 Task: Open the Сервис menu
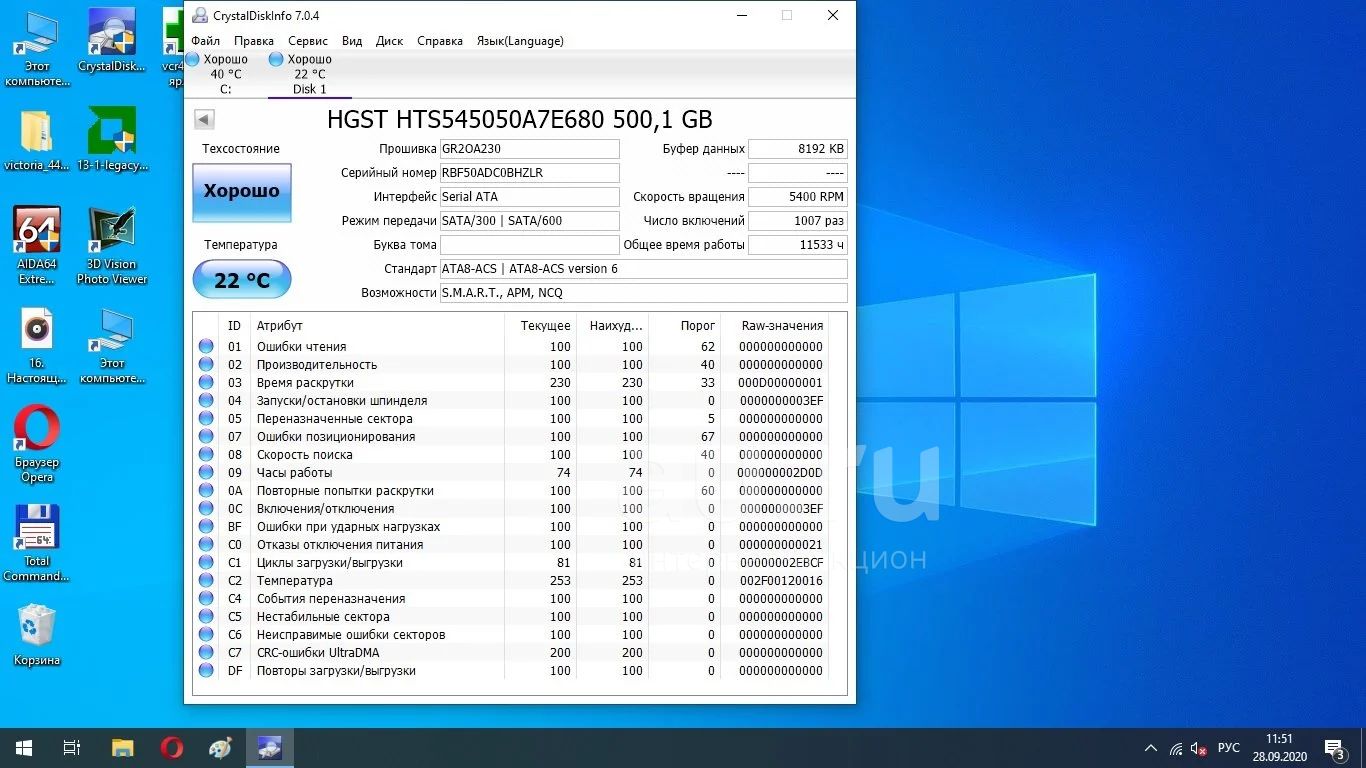(x=308, y=41)
